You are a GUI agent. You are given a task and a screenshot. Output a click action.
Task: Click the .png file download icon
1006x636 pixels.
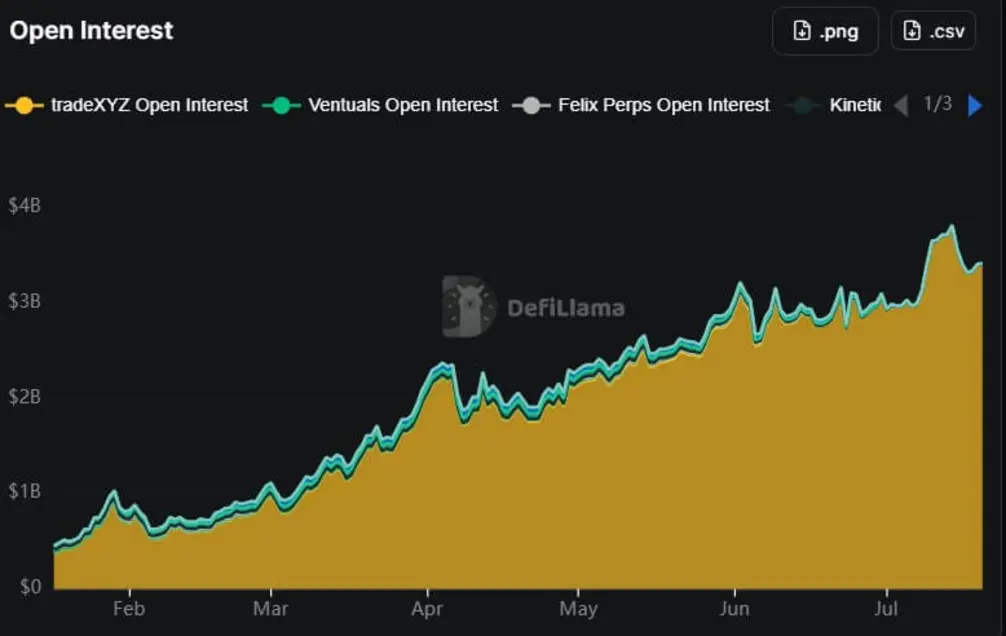point(802,31)
